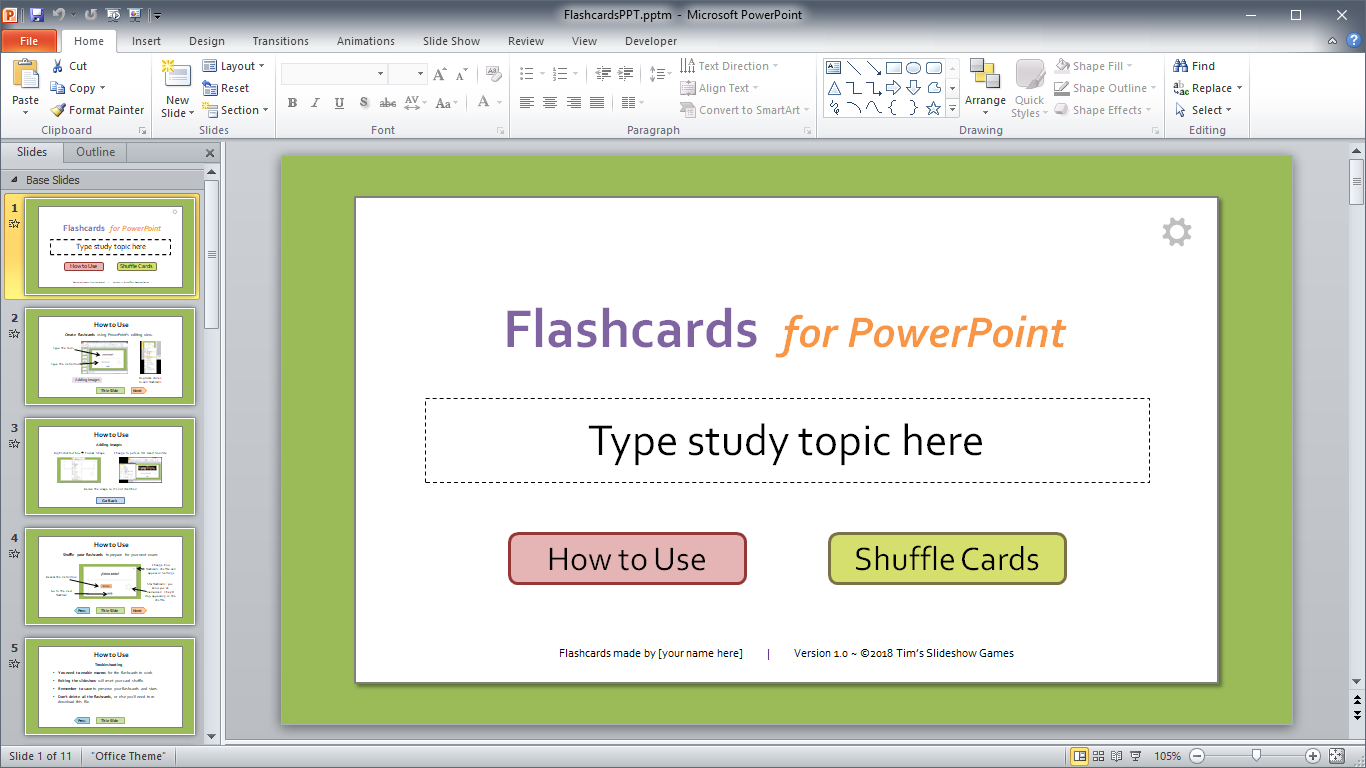The height and width of the screenshot is (768, 1366).
Task: Switch to the Outline pane tab
Action: (95, 152)
